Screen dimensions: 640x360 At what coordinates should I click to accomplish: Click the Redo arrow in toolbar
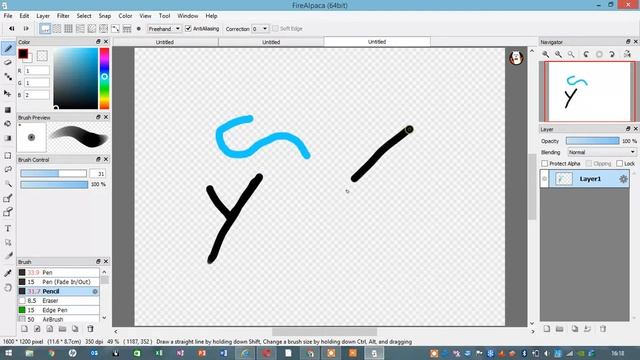26,29
